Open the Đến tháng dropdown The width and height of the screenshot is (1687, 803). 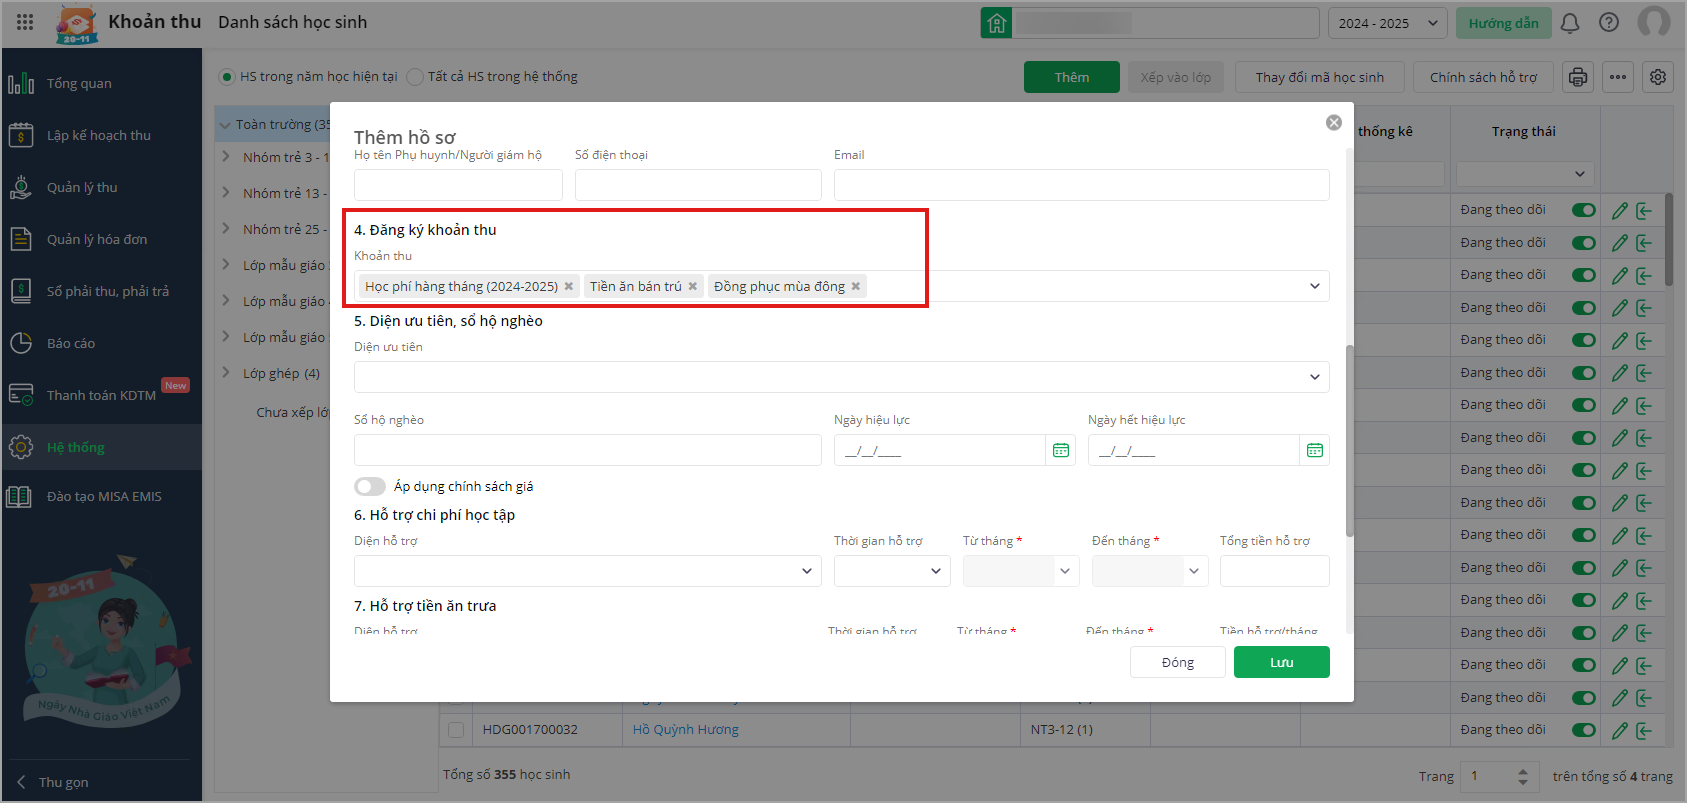[x=1150, y=571]
